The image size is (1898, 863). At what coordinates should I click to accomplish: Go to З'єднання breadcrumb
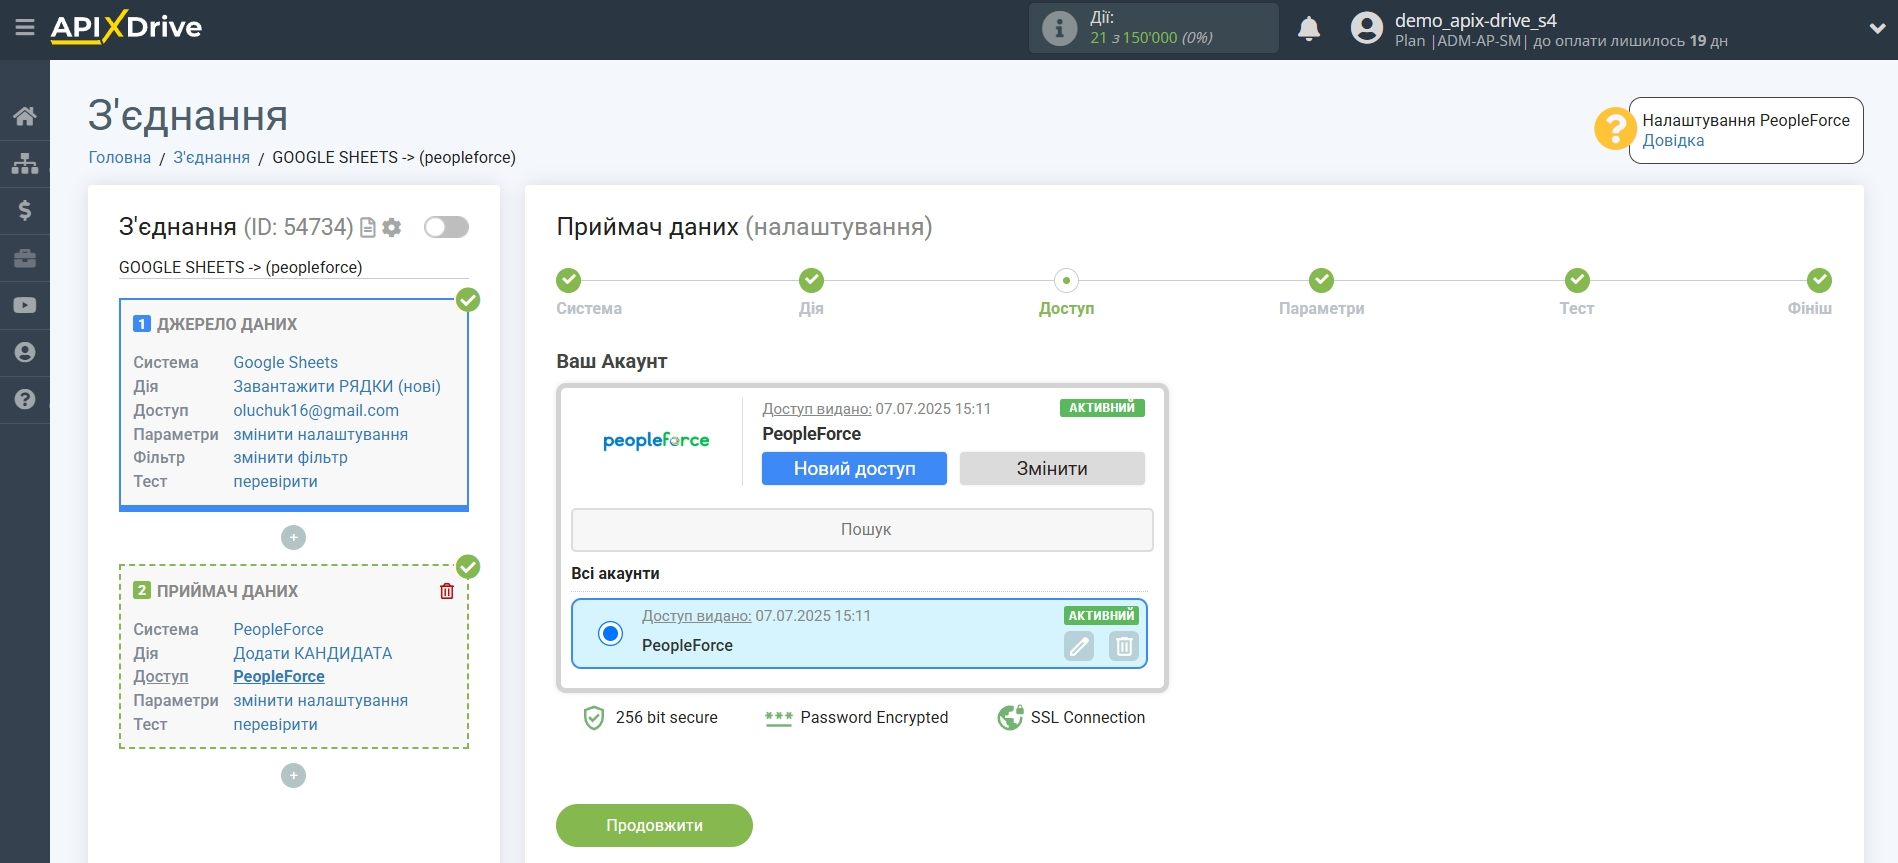212,157
